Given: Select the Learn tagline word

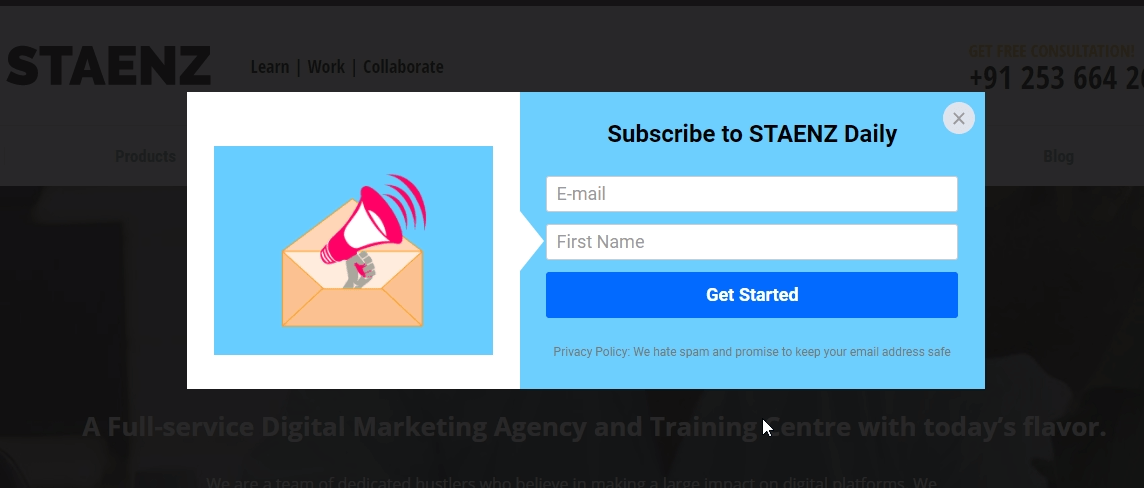Looking at the screenshot, I should point(270,66).
